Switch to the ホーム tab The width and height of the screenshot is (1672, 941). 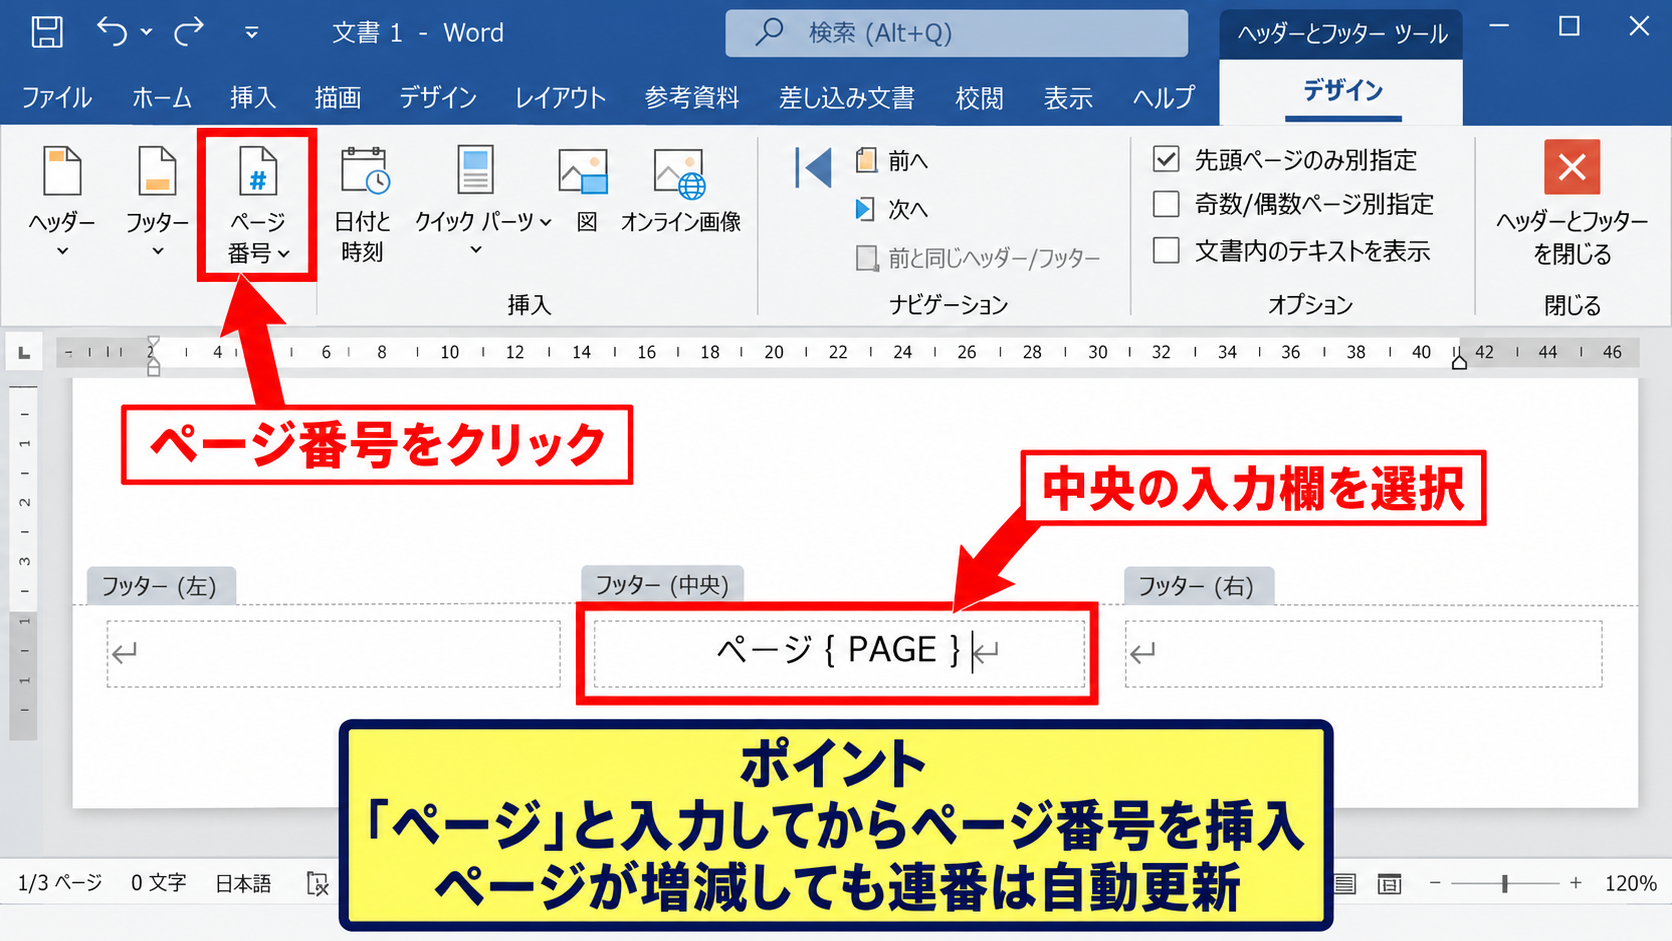162,97
